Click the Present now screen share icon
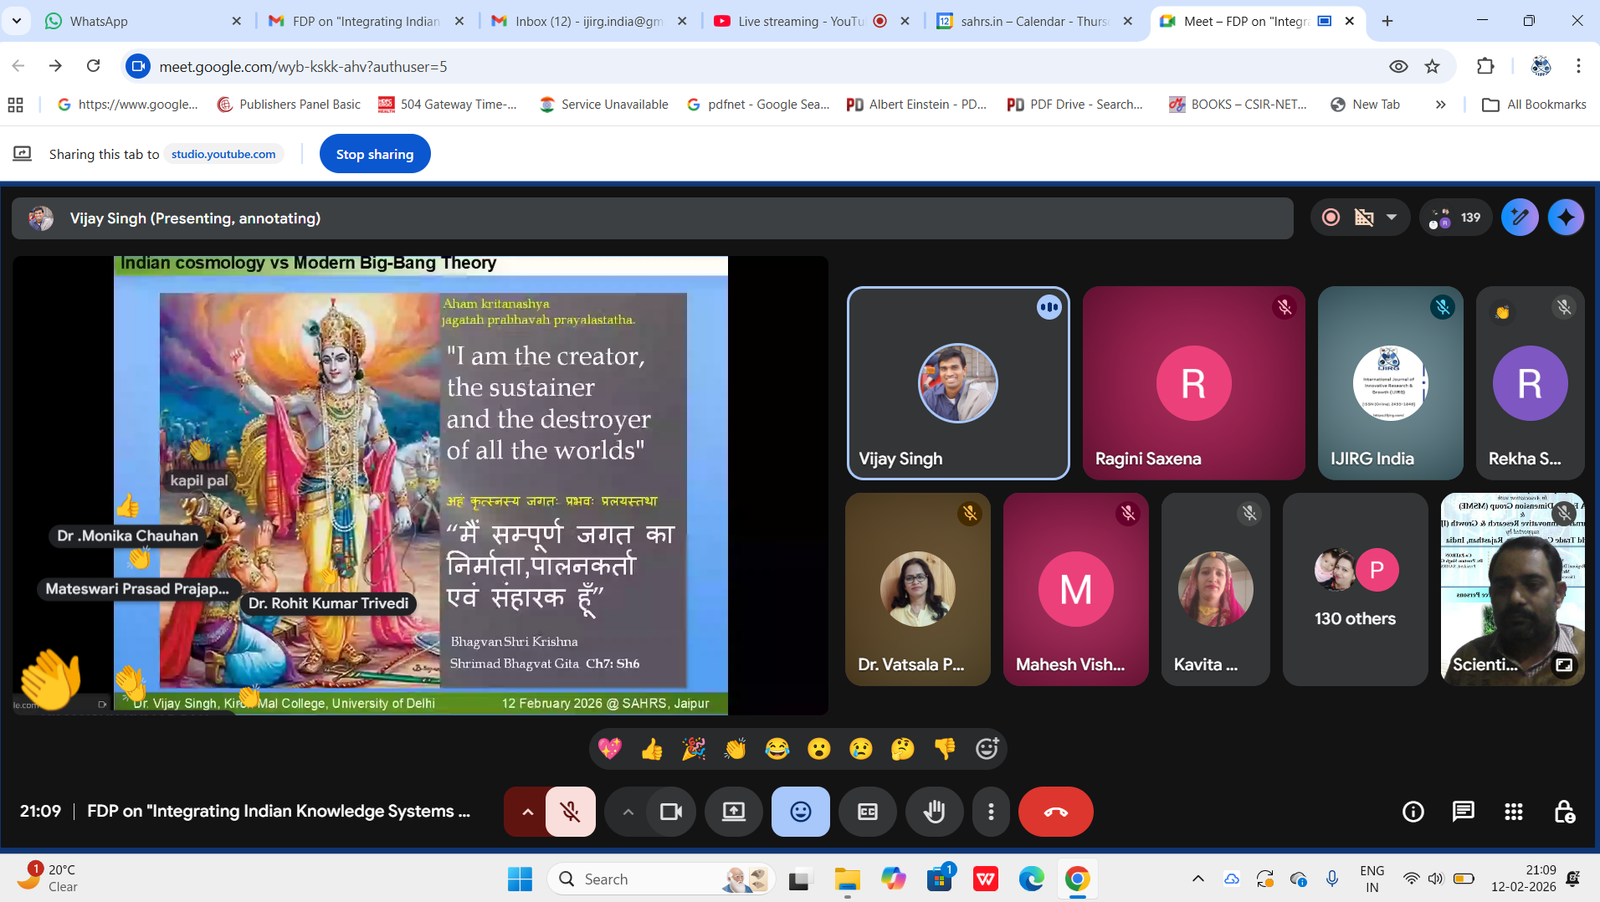Viewport: 1600px width, 902px height. pos(734,812)
